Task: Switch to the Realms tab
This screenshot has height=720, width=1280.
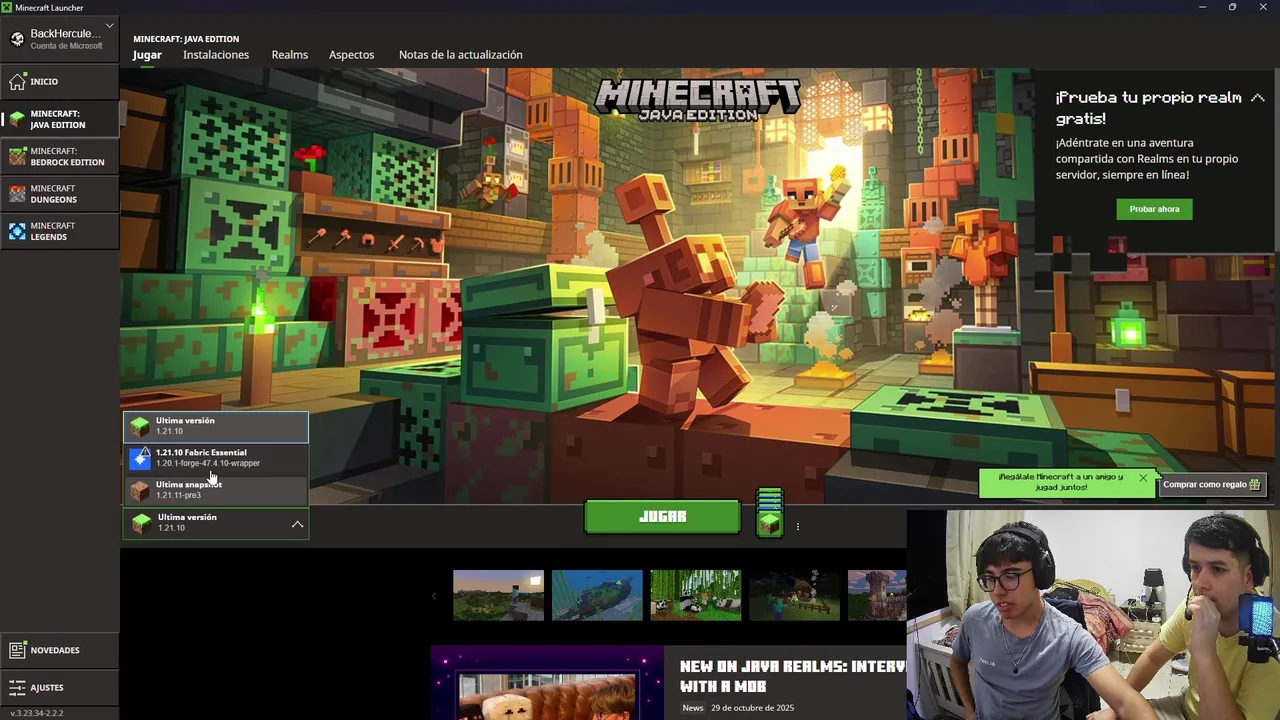Action: coord(290,55)
